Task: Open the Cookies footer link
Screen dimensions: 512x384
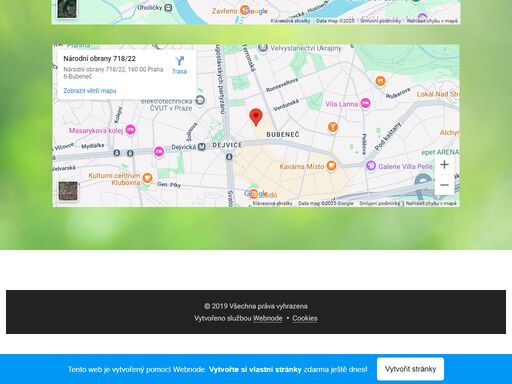Action: click(305, 318)
